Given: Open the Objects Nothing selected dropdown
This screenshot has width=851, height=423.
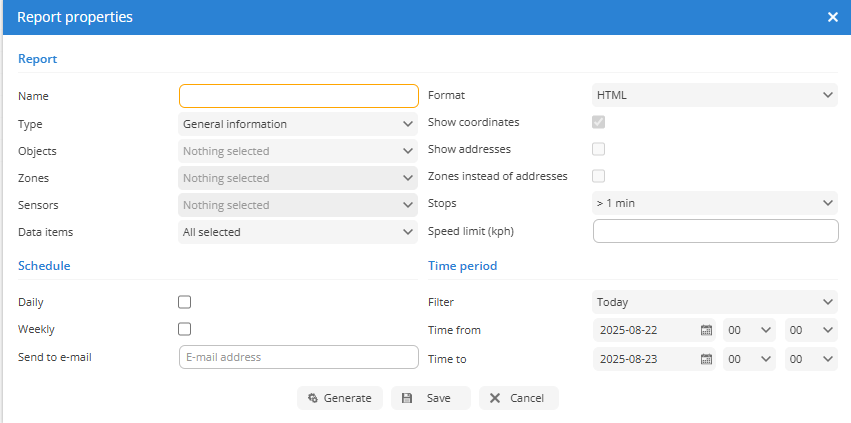Looking at the screenshot, I should point(298,151).
